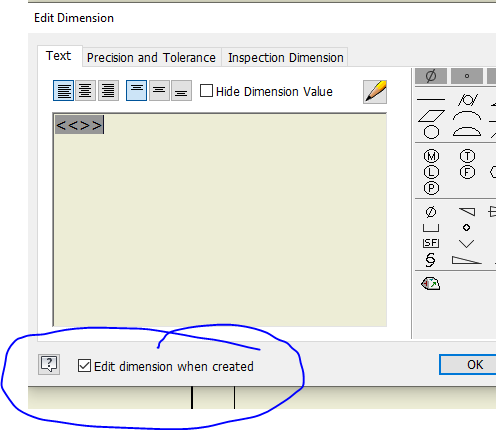Select left text justification icon

63,90
